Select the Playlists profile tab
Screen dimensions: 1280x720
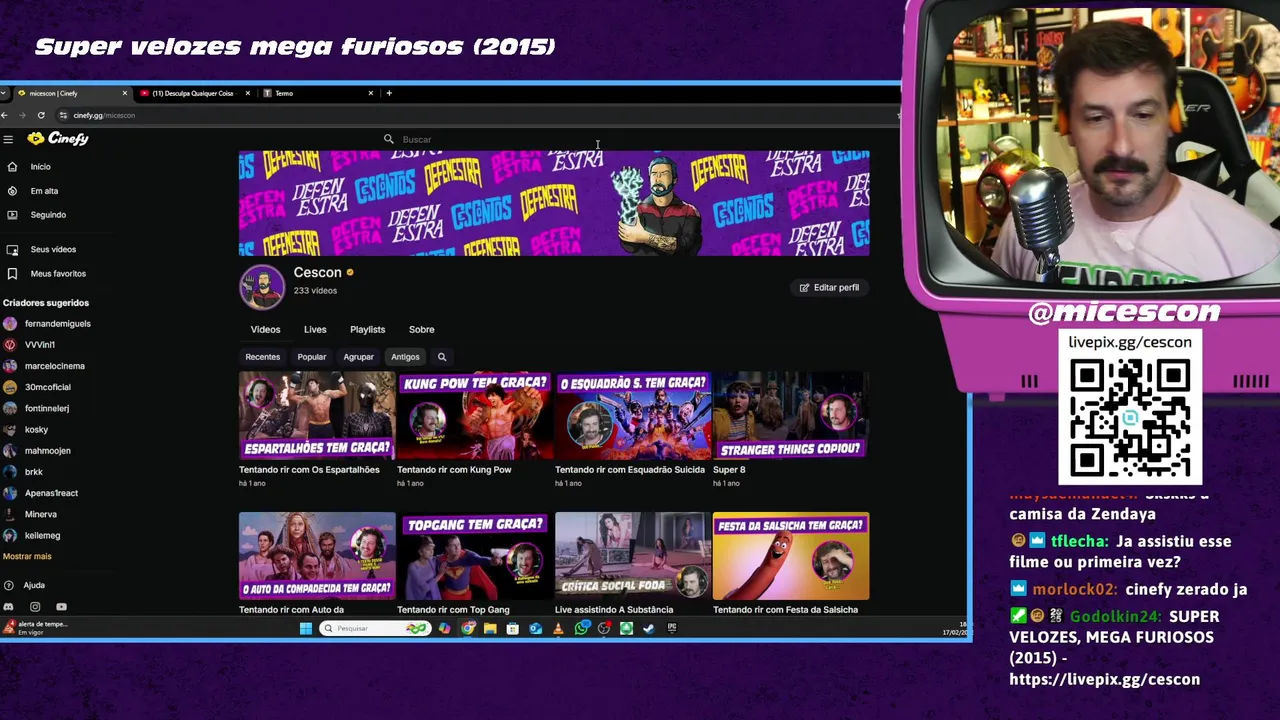tap(367, 329)
